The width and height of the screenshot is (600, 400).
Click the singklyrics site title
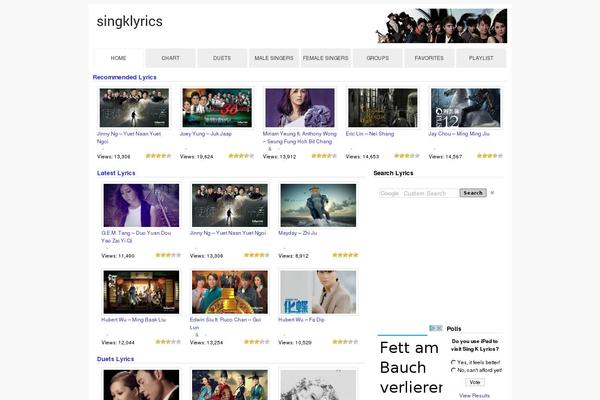click(x=130, y=21)
